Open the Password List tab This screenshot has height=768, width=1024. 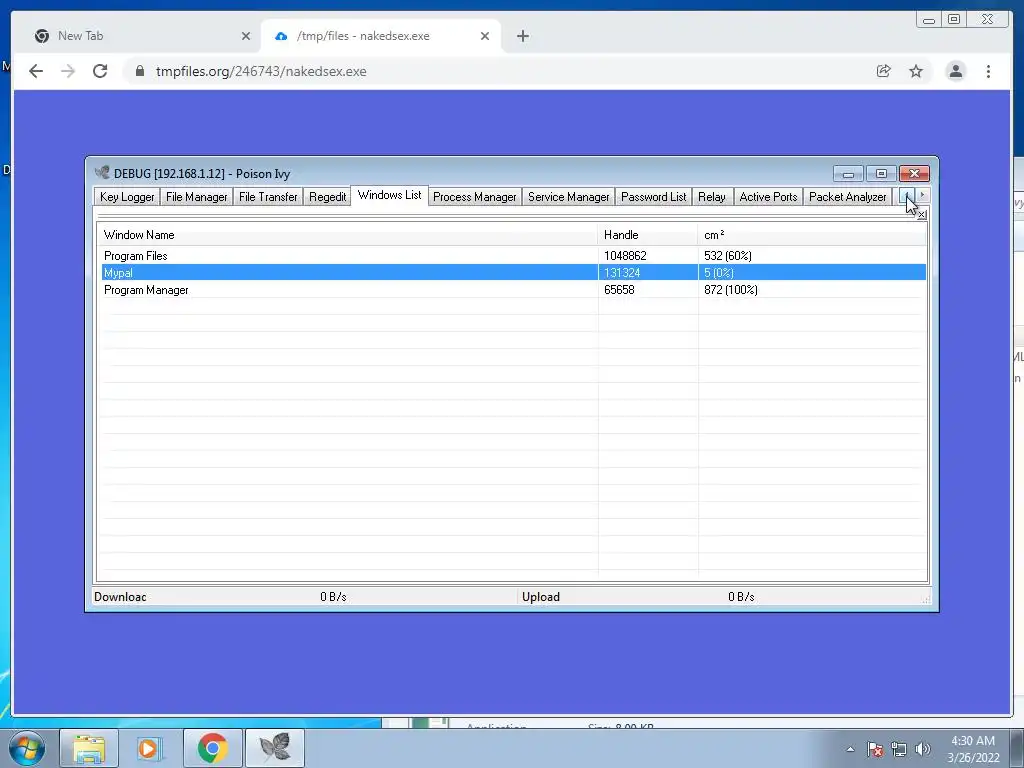[654, 197]
